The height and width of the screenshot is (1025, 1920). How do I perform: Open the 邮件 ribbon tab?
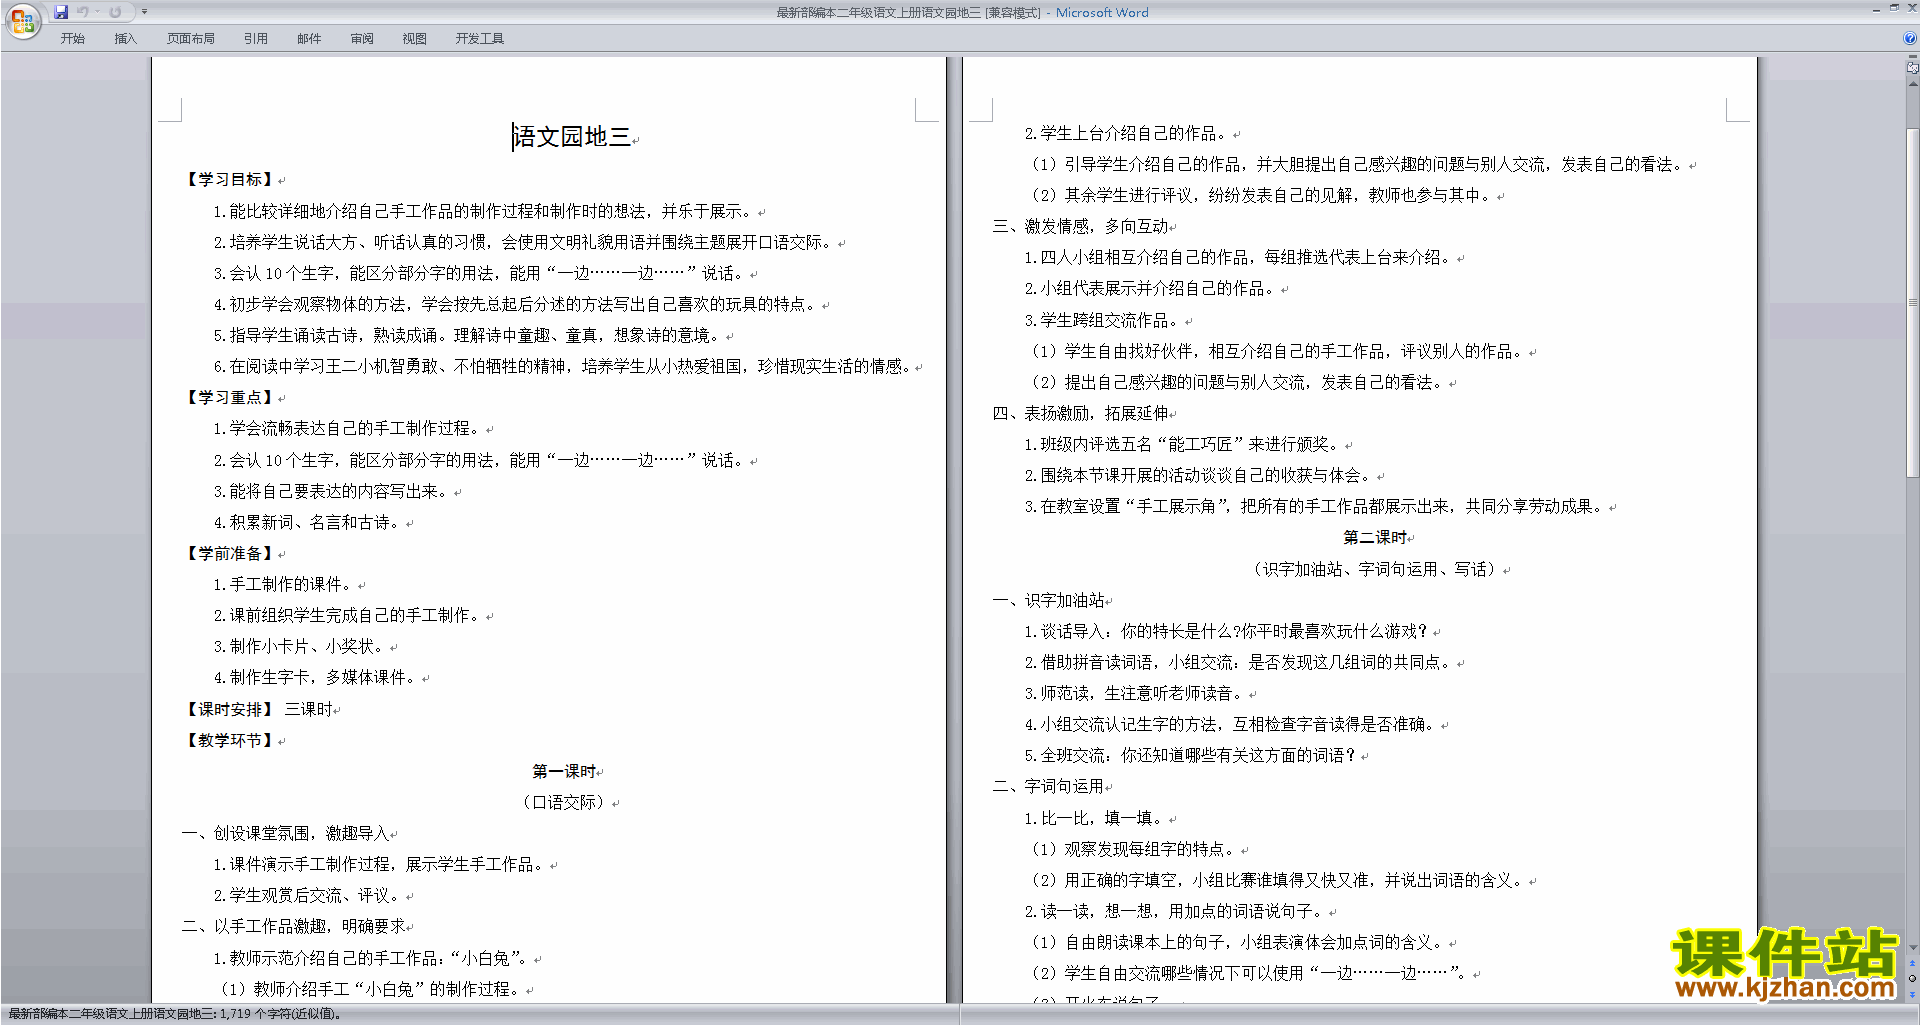point(309,39)
